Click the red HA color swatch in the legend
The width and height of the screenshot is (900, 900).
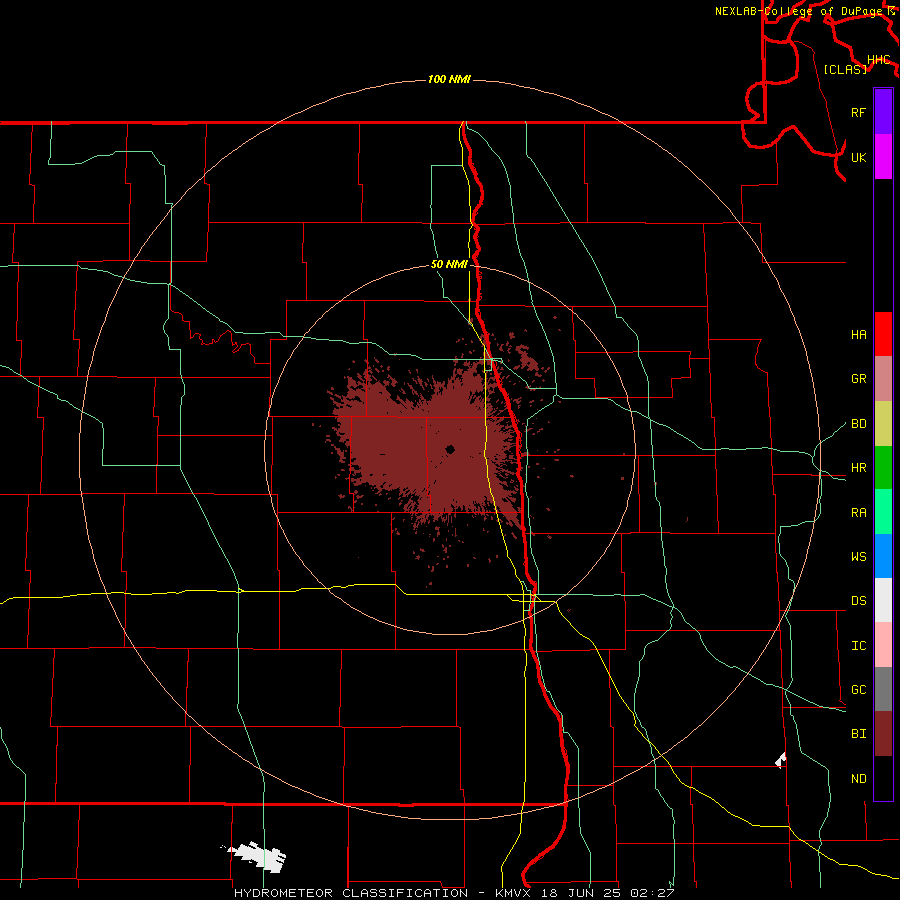coord(883,334)
